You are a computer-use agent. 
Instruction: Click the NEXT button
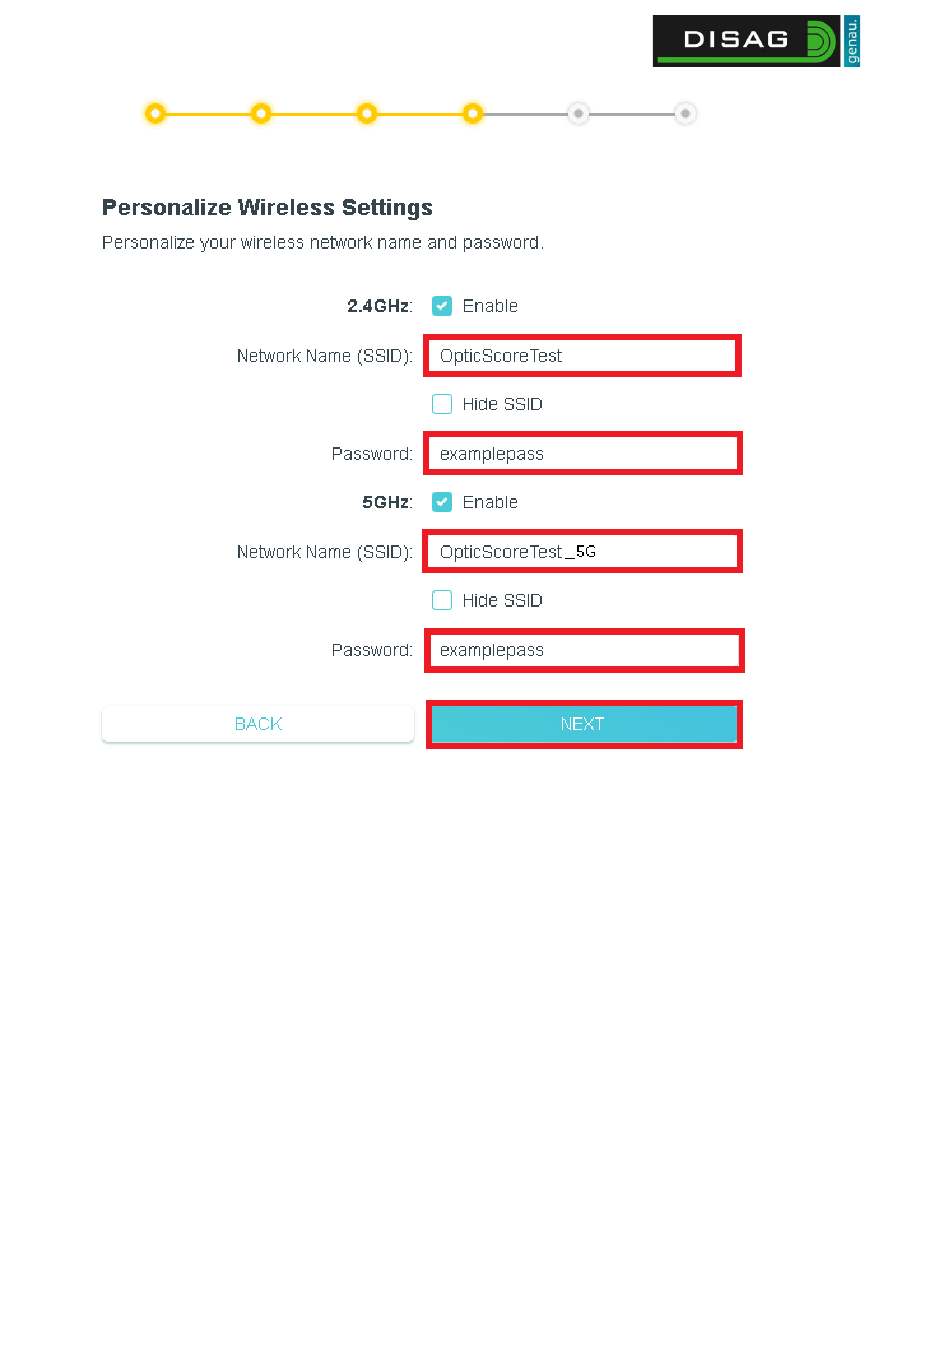click(x=584, y=724)
